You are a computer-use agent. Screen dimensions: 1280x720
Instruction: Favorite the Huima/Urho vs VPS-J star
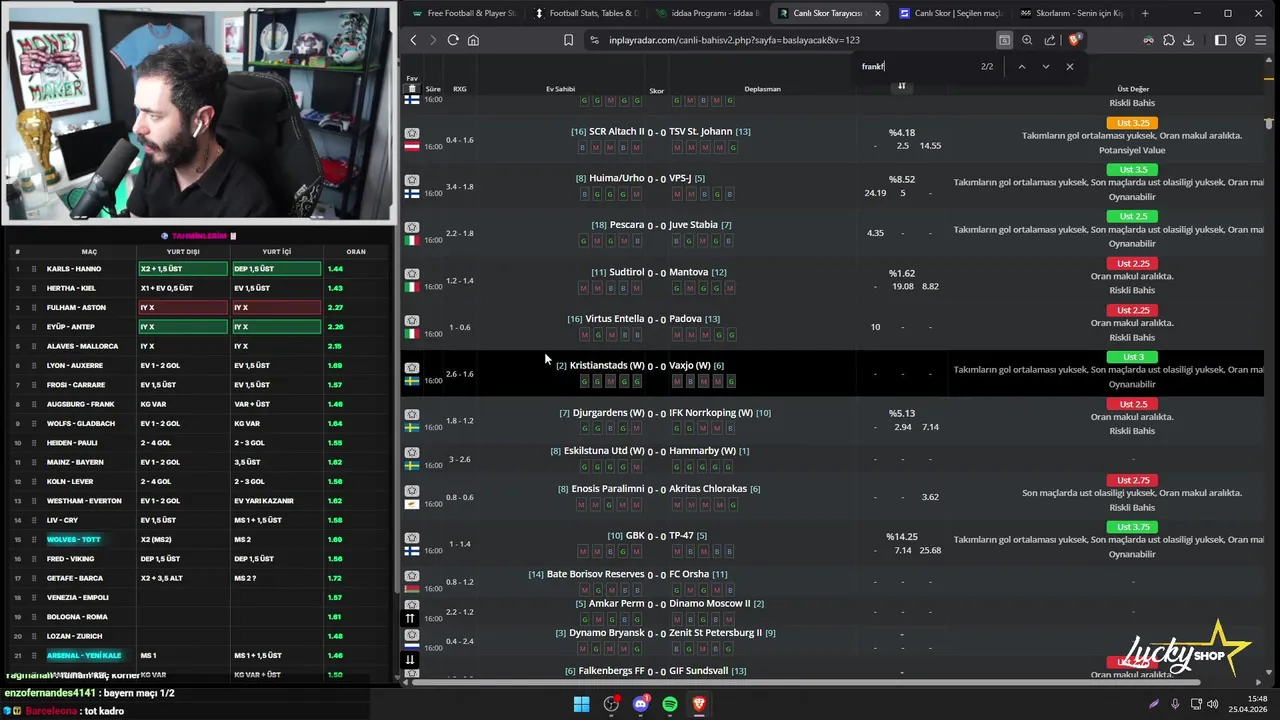(x=411, y=179)
